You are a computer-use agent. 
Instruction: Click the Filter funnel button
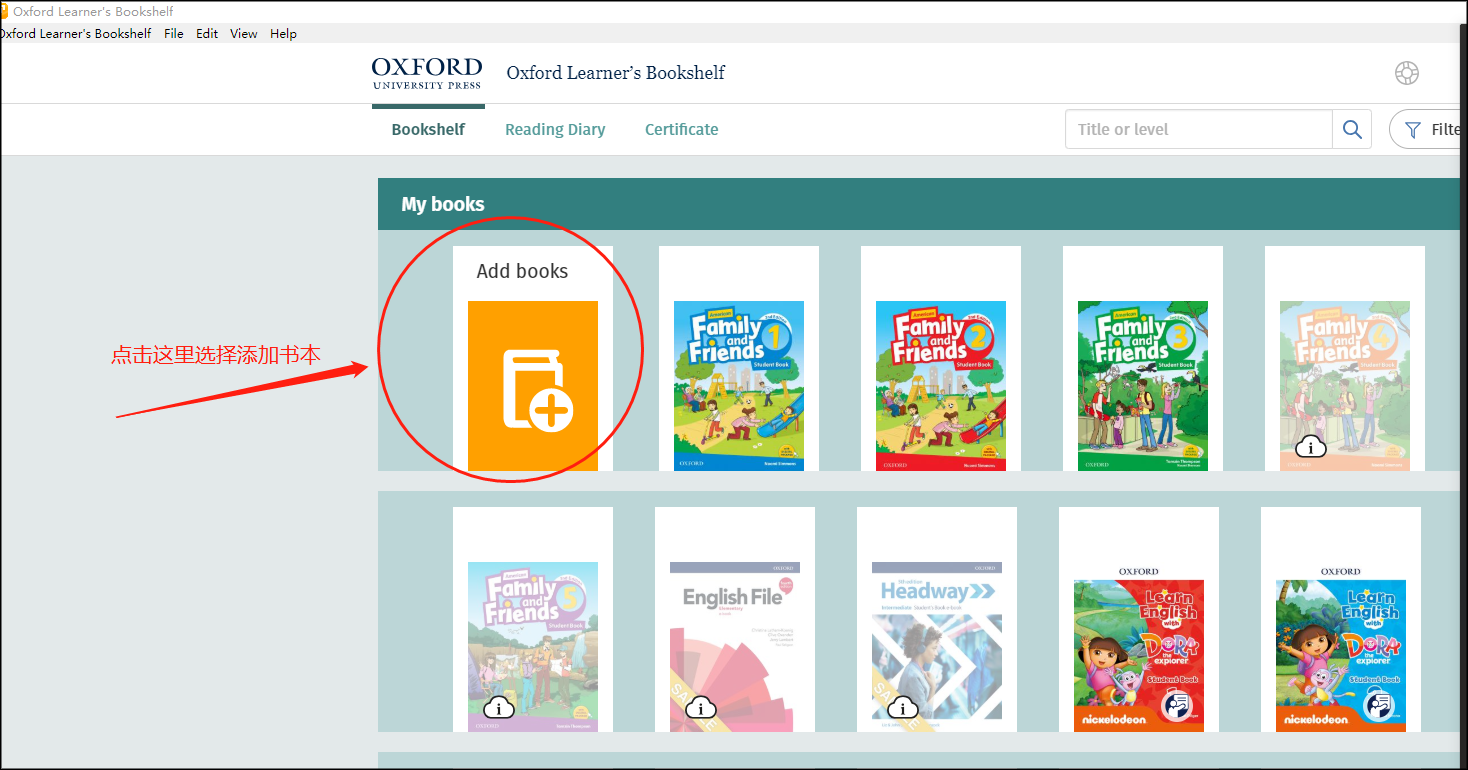click(1425, 129)
